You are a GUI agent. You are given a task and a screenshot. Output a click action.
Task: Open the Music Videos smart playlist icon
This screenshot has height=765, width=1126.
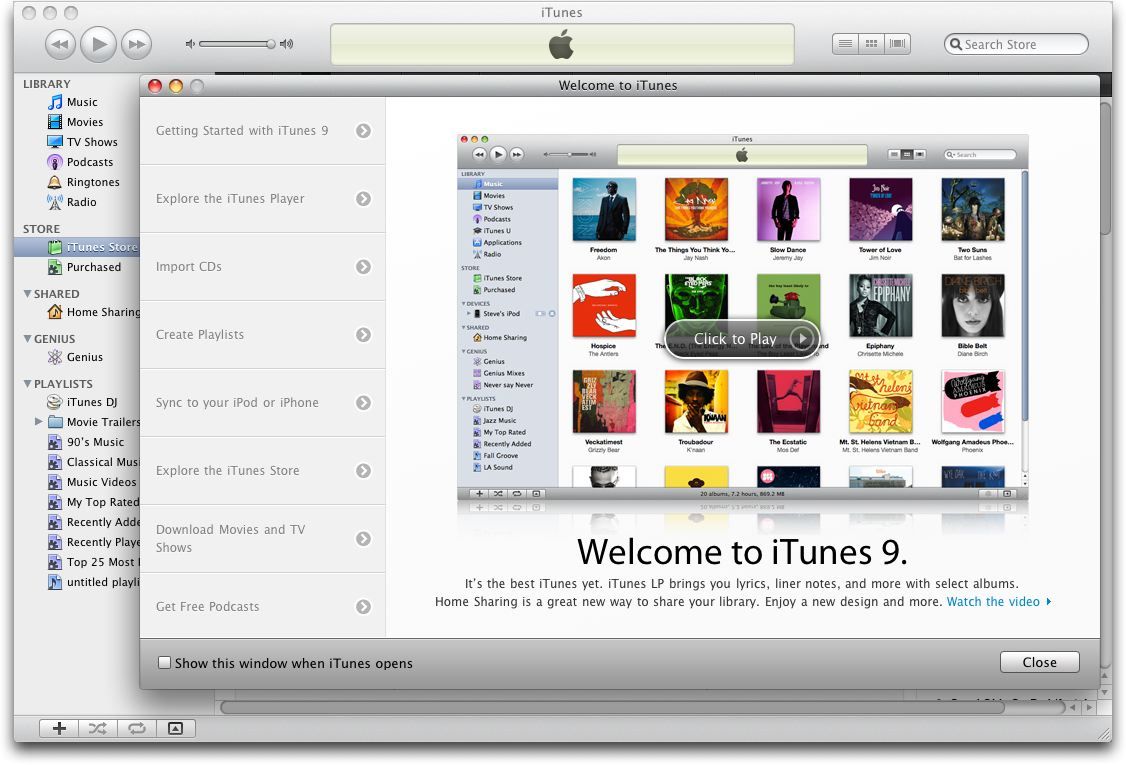coord(55,482)
